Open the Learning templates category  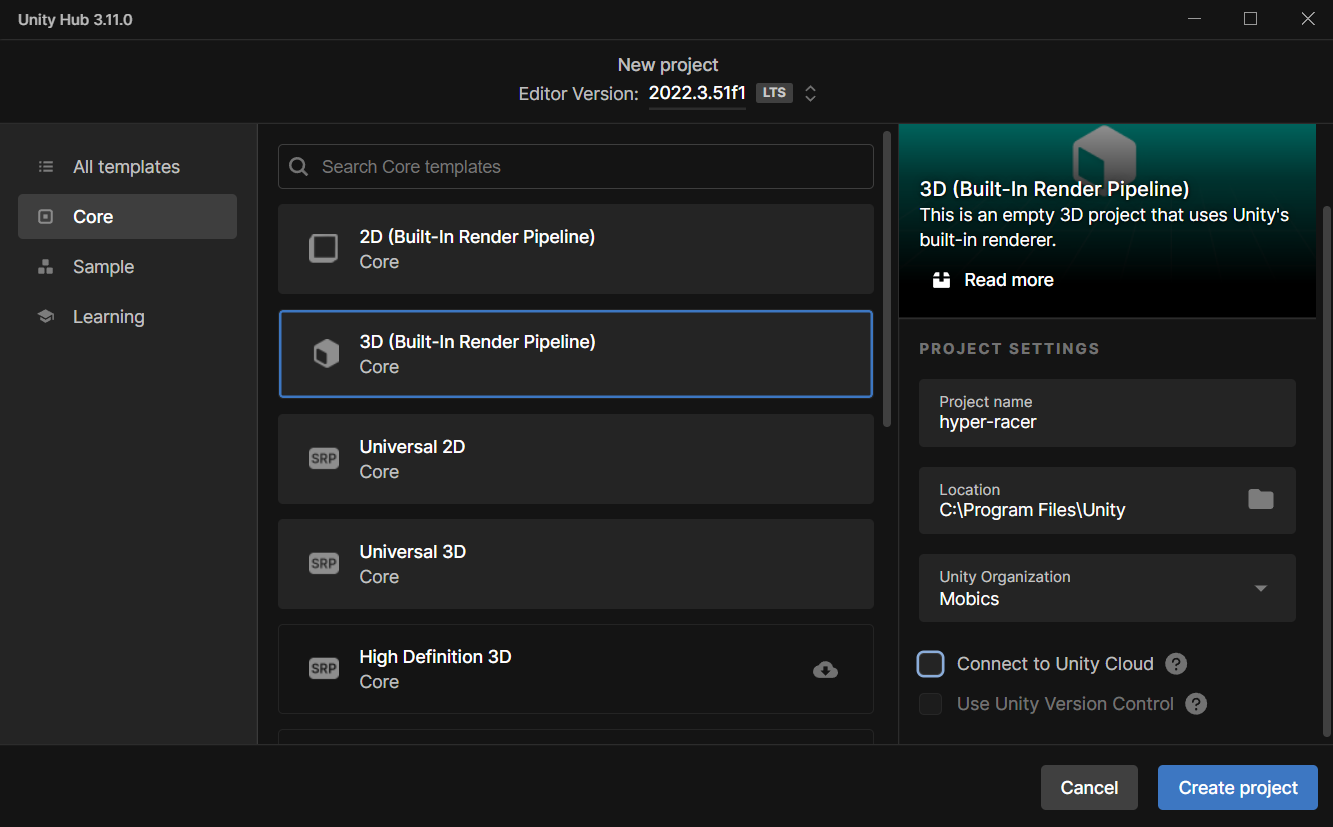127,317
